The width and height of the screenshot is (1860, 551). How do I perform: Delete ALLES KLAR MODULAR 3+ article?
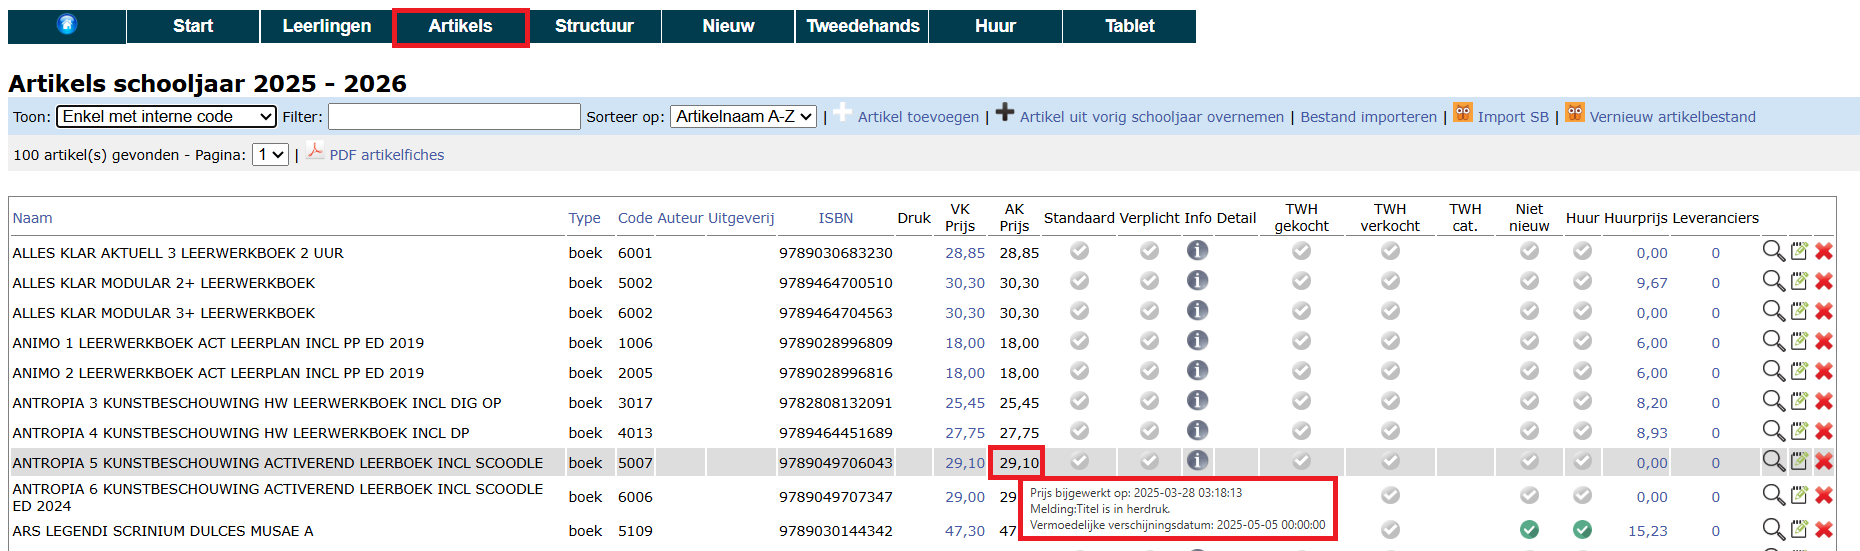[1824, 312]
